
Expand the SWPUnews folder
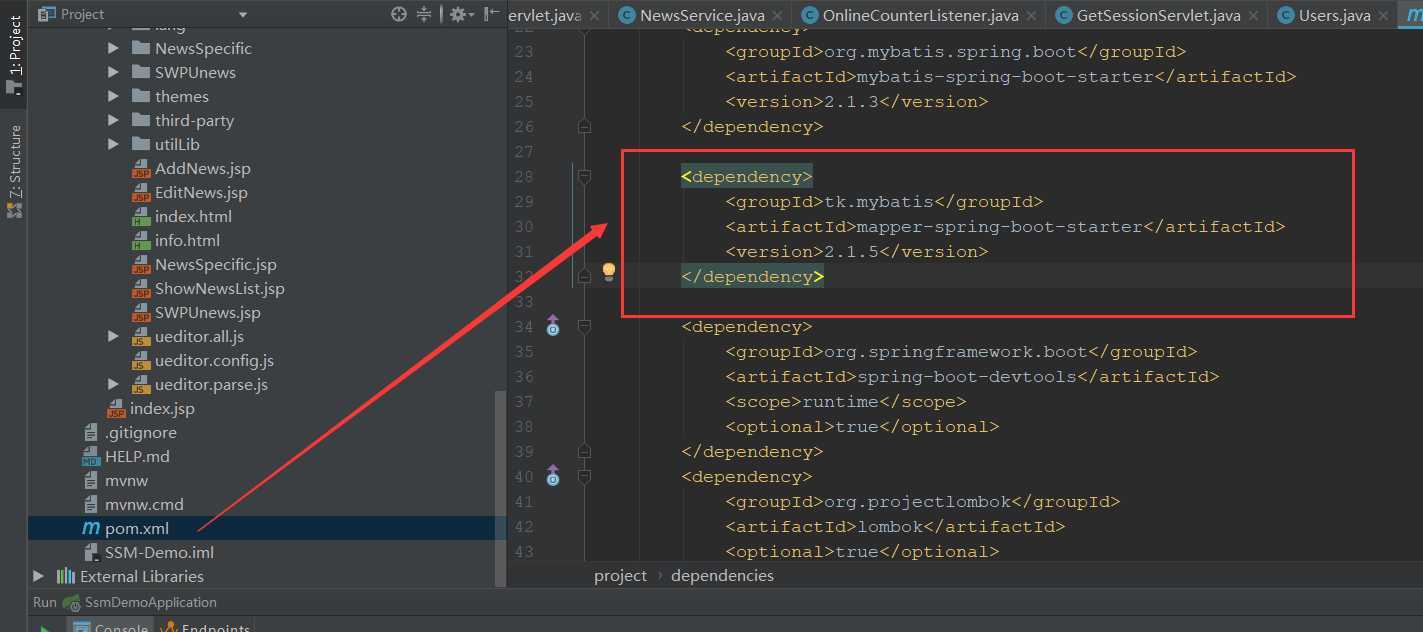[113, 72]
